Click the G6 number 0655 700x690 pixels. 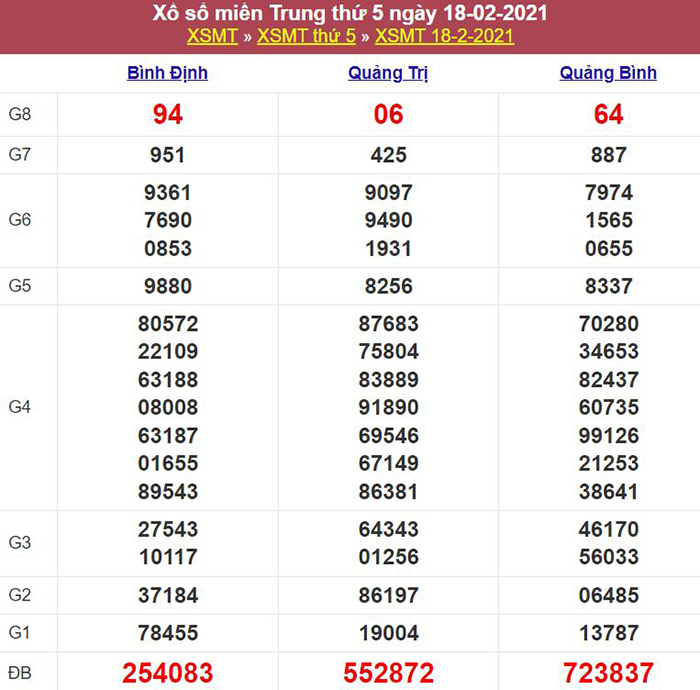(609, 249)
